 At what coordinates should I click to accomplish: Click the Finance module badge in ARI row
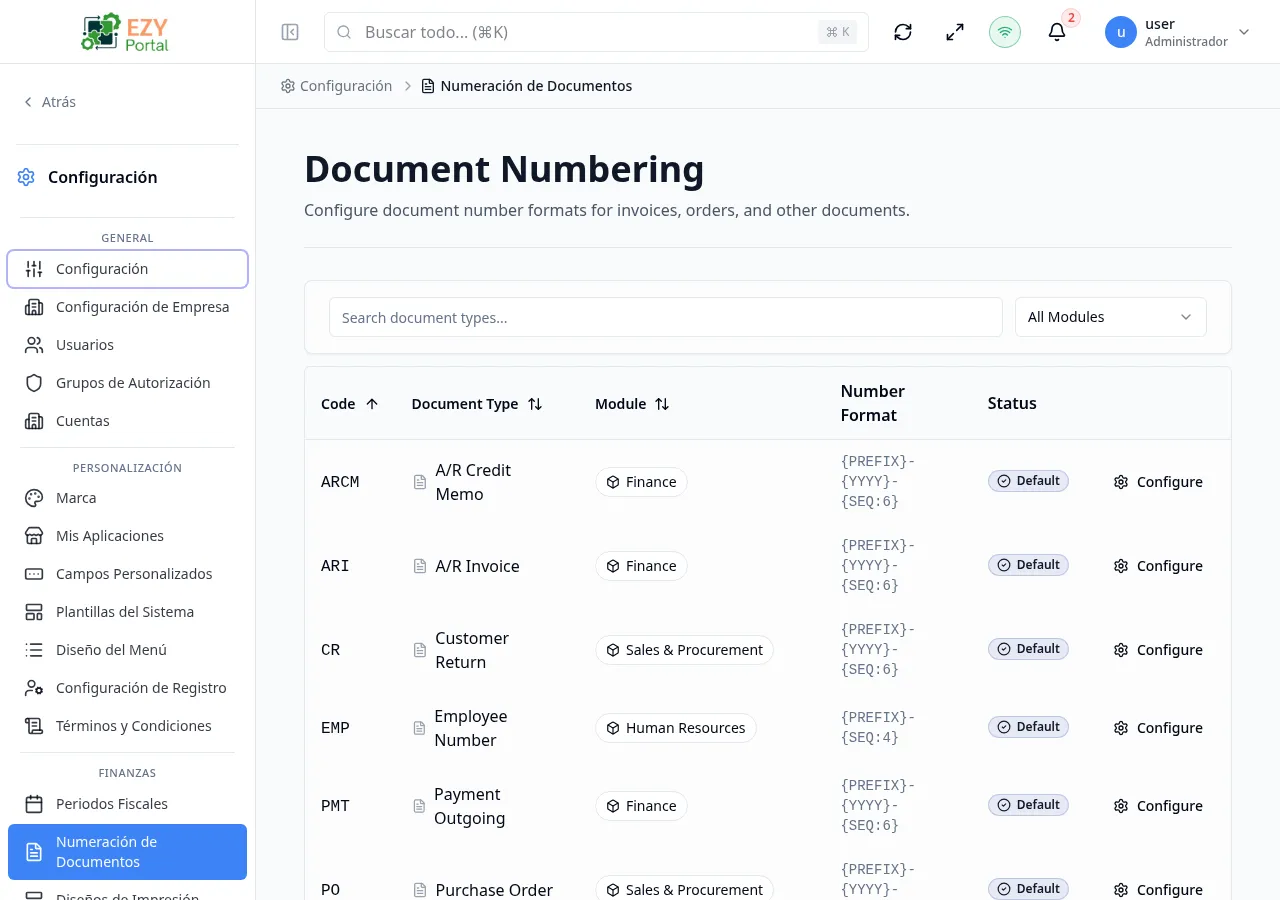click(x=641, y=566)
